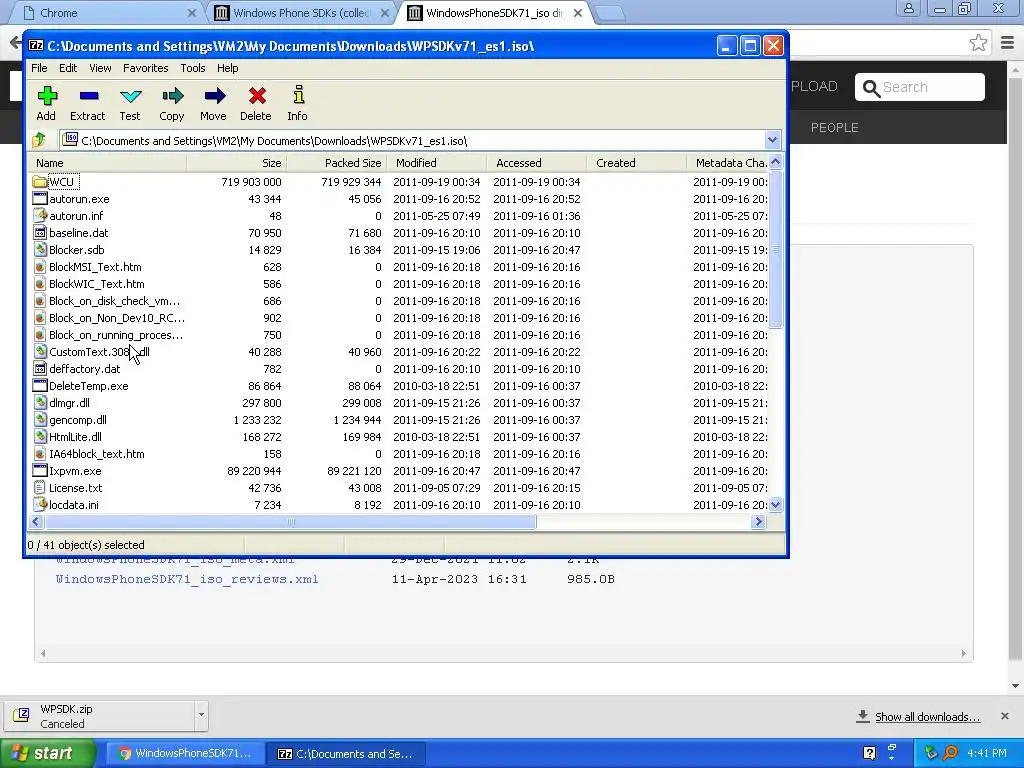Click the file list scroll up arrow
The width and height of the screenshot is (1024, 768).
(775, 162)
